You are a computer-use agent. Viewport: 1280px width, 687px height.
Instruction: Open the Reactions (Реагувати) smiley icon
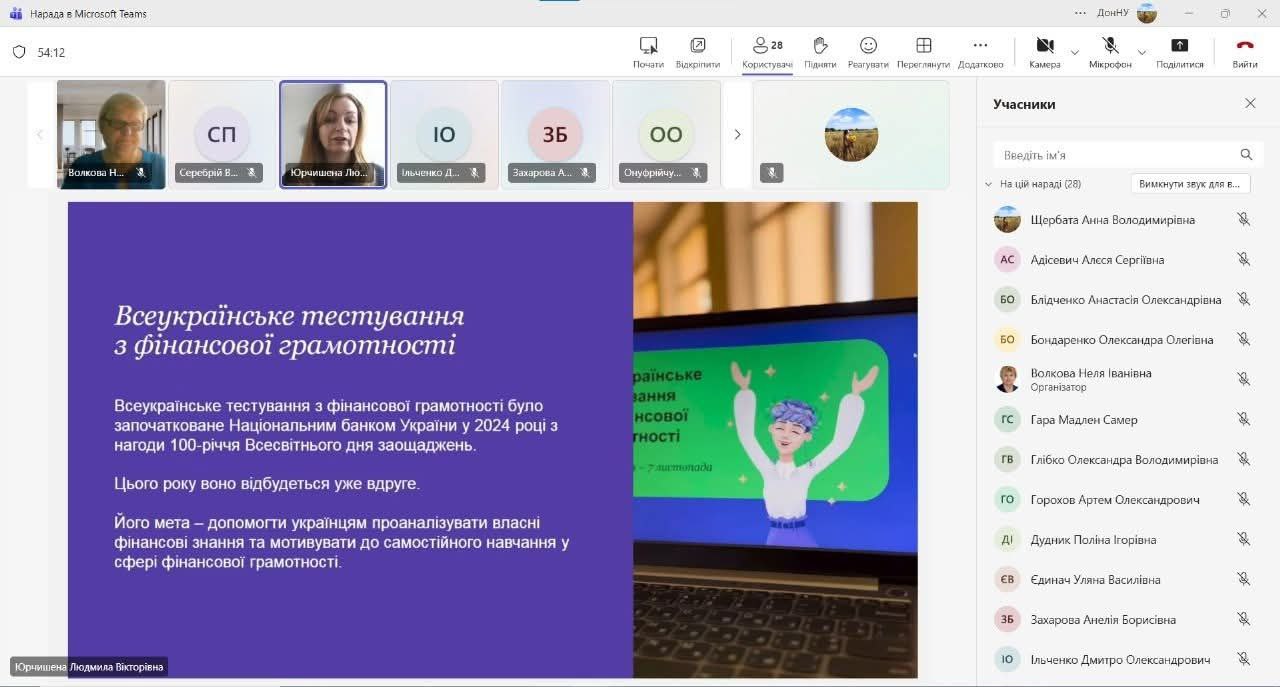pyautogui.click(x=868, y=46)
